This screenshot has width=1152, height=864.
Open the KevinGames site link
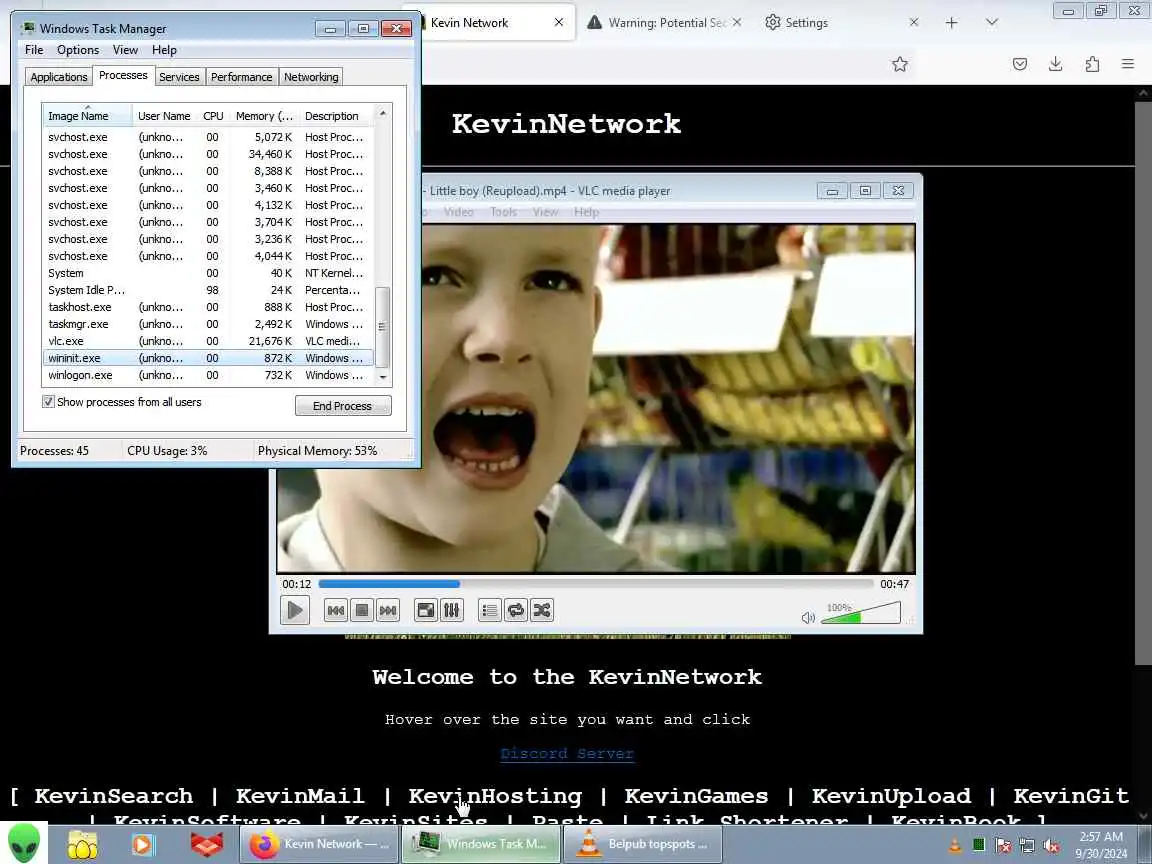pos(696,796)
